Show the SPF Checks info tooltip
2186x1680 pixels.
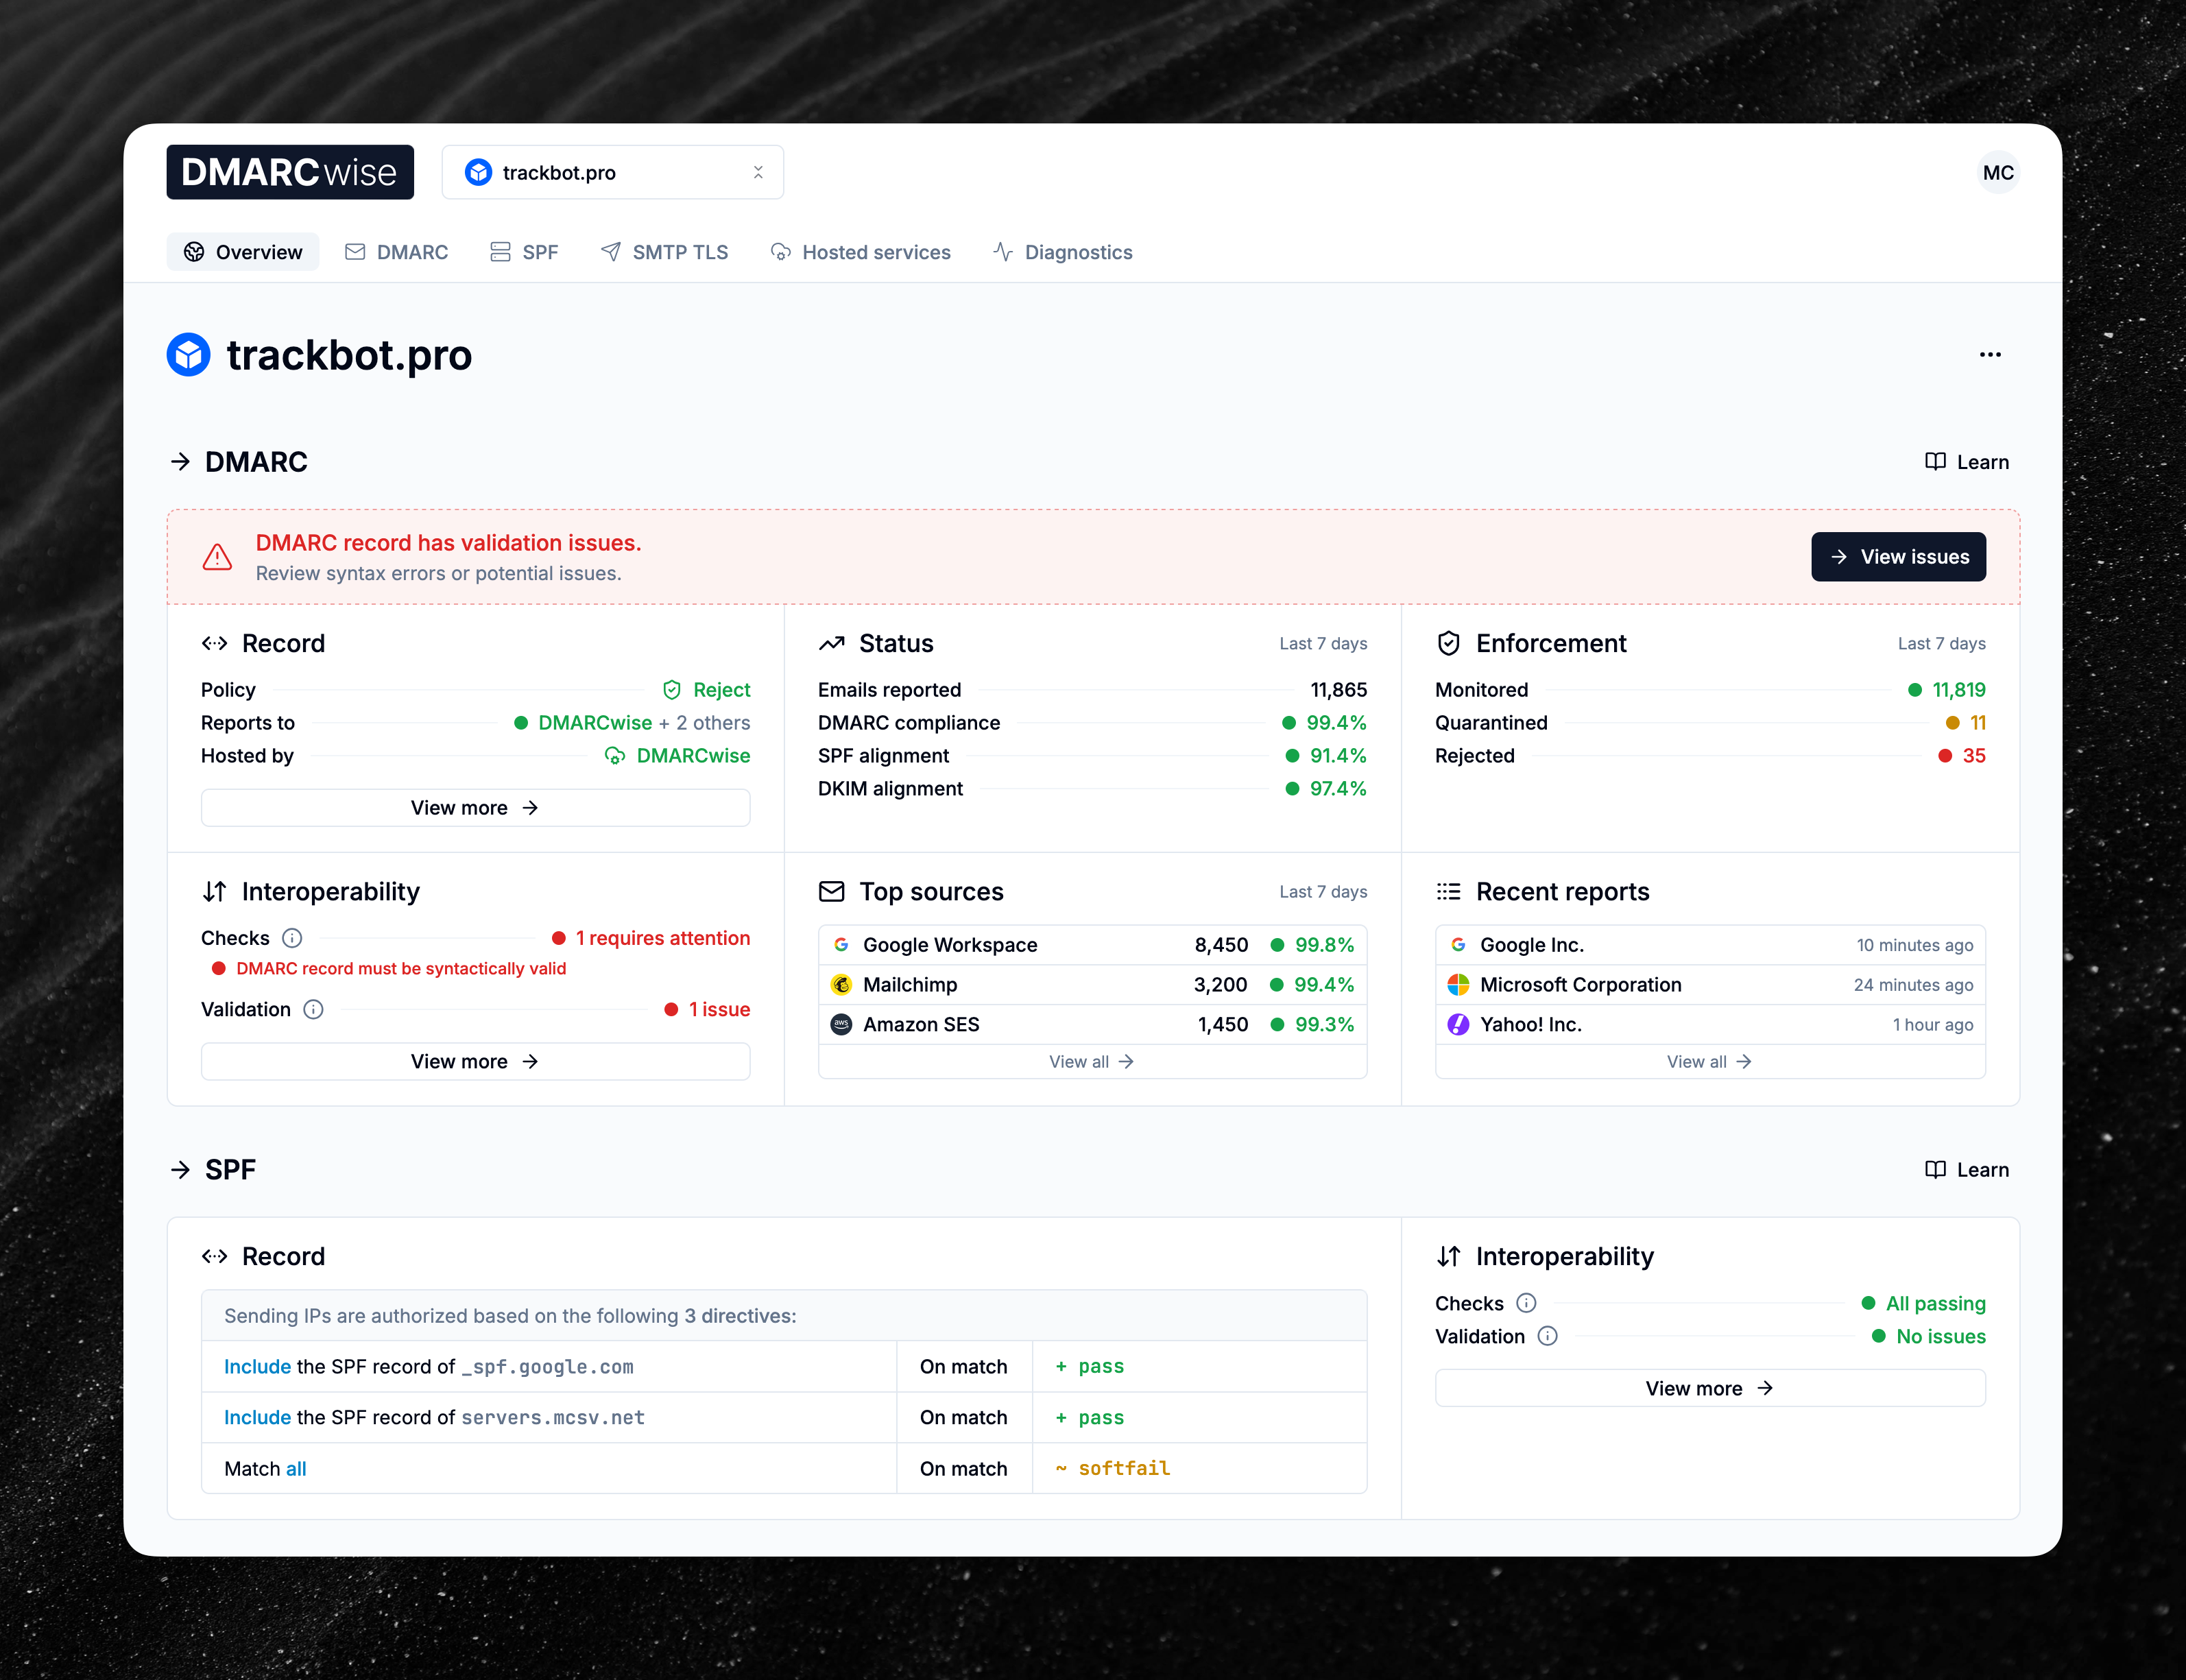[x=1526, y=1303]
